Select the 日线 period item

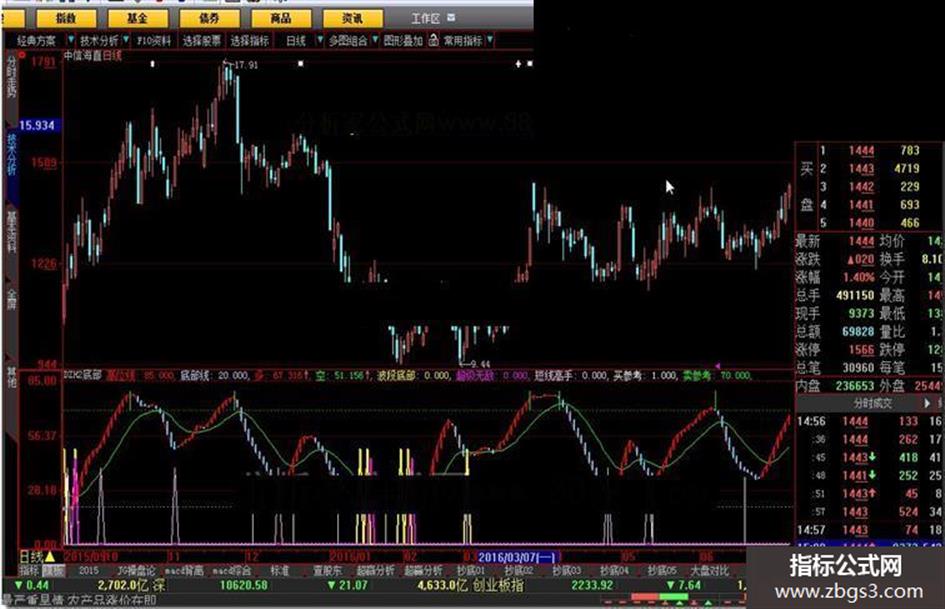point(296,40)
